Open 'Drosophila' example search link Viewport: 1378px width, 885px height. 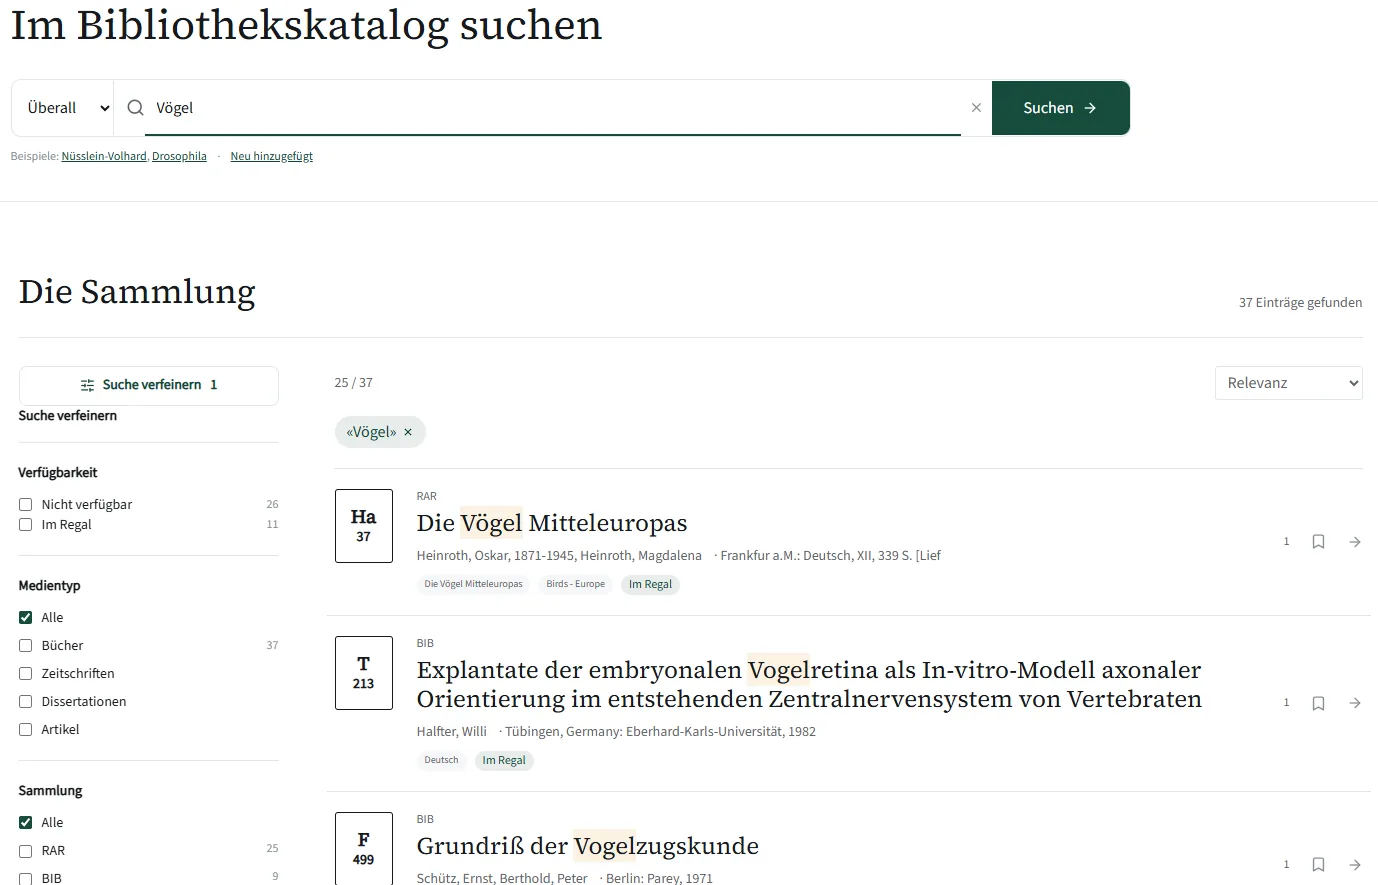(179, 156)
